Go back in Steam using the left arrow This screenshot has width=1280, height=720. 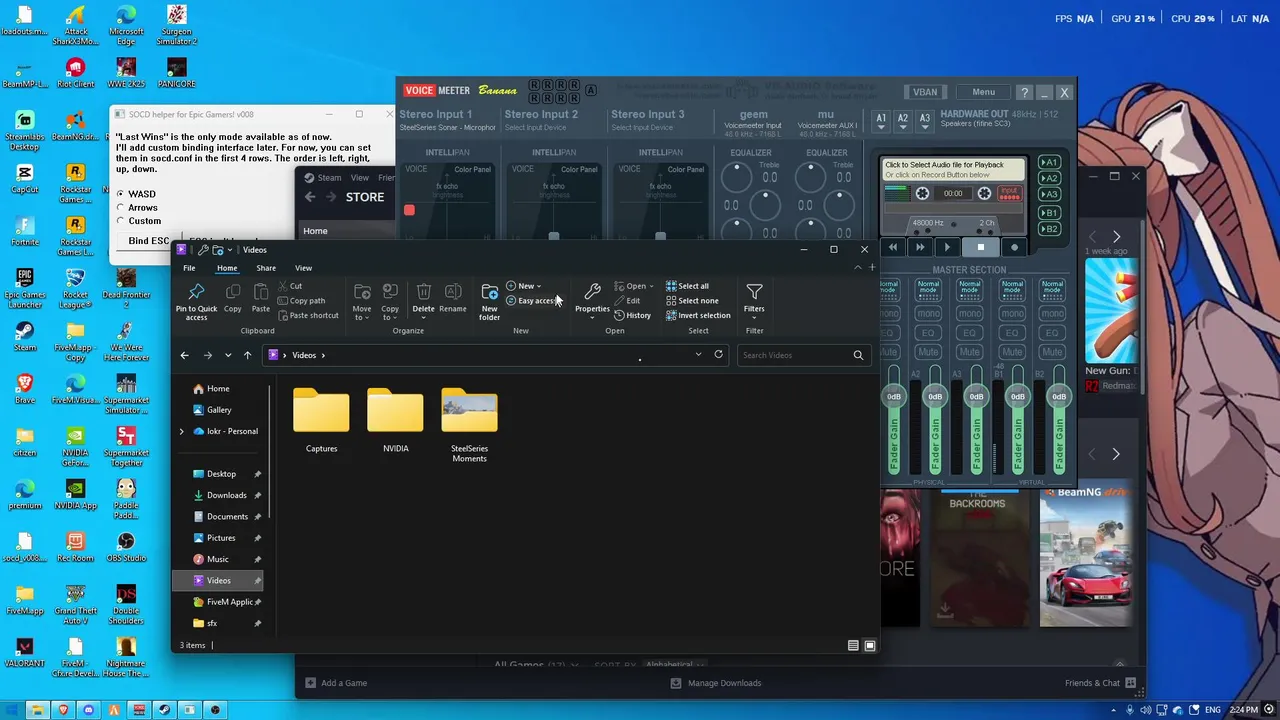[310, 197]
